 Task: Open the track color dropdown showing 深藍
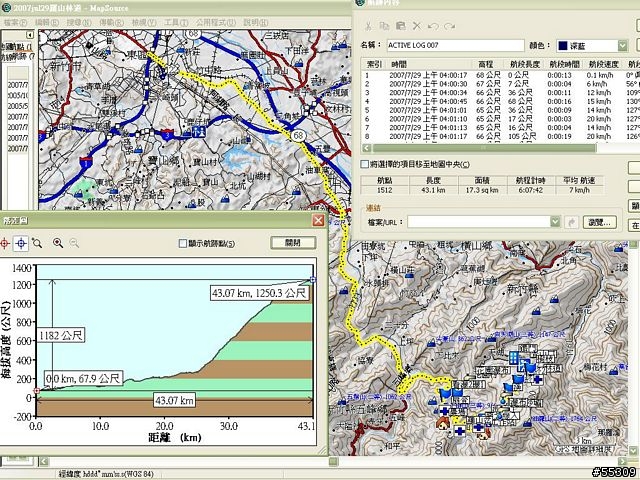622,46
